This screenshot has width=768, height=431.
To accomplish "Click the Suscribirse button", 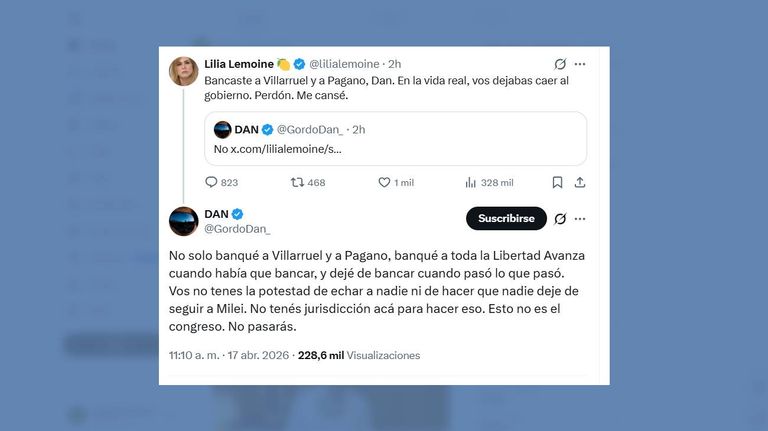I will coord(506,218).
